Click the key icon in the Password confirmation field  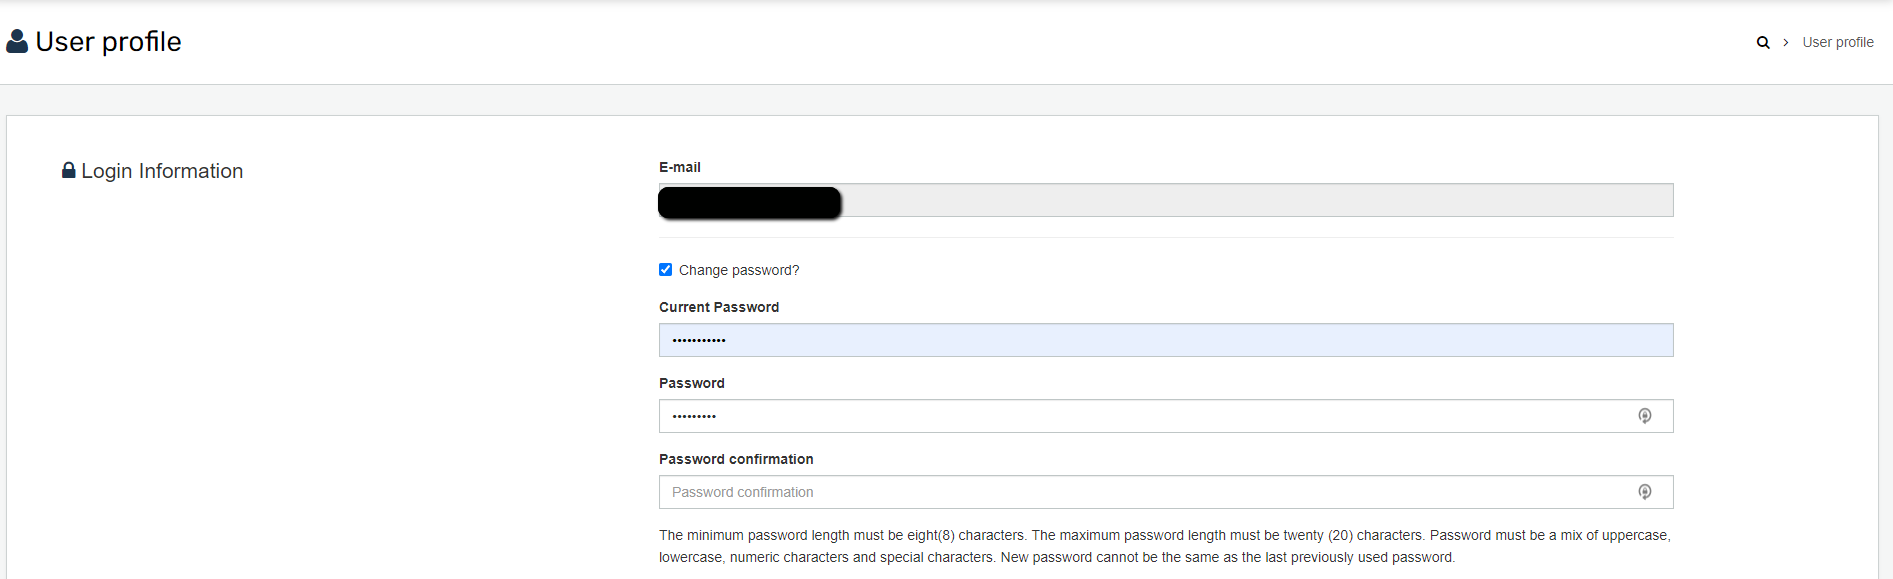[1645, 492]
